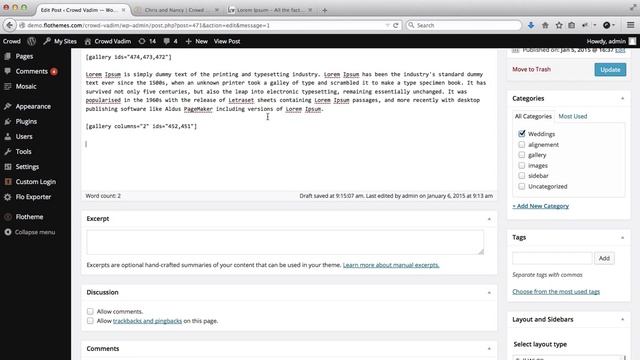Click the Update button
This screenshot has height=360, width=640.
point(610,69)
